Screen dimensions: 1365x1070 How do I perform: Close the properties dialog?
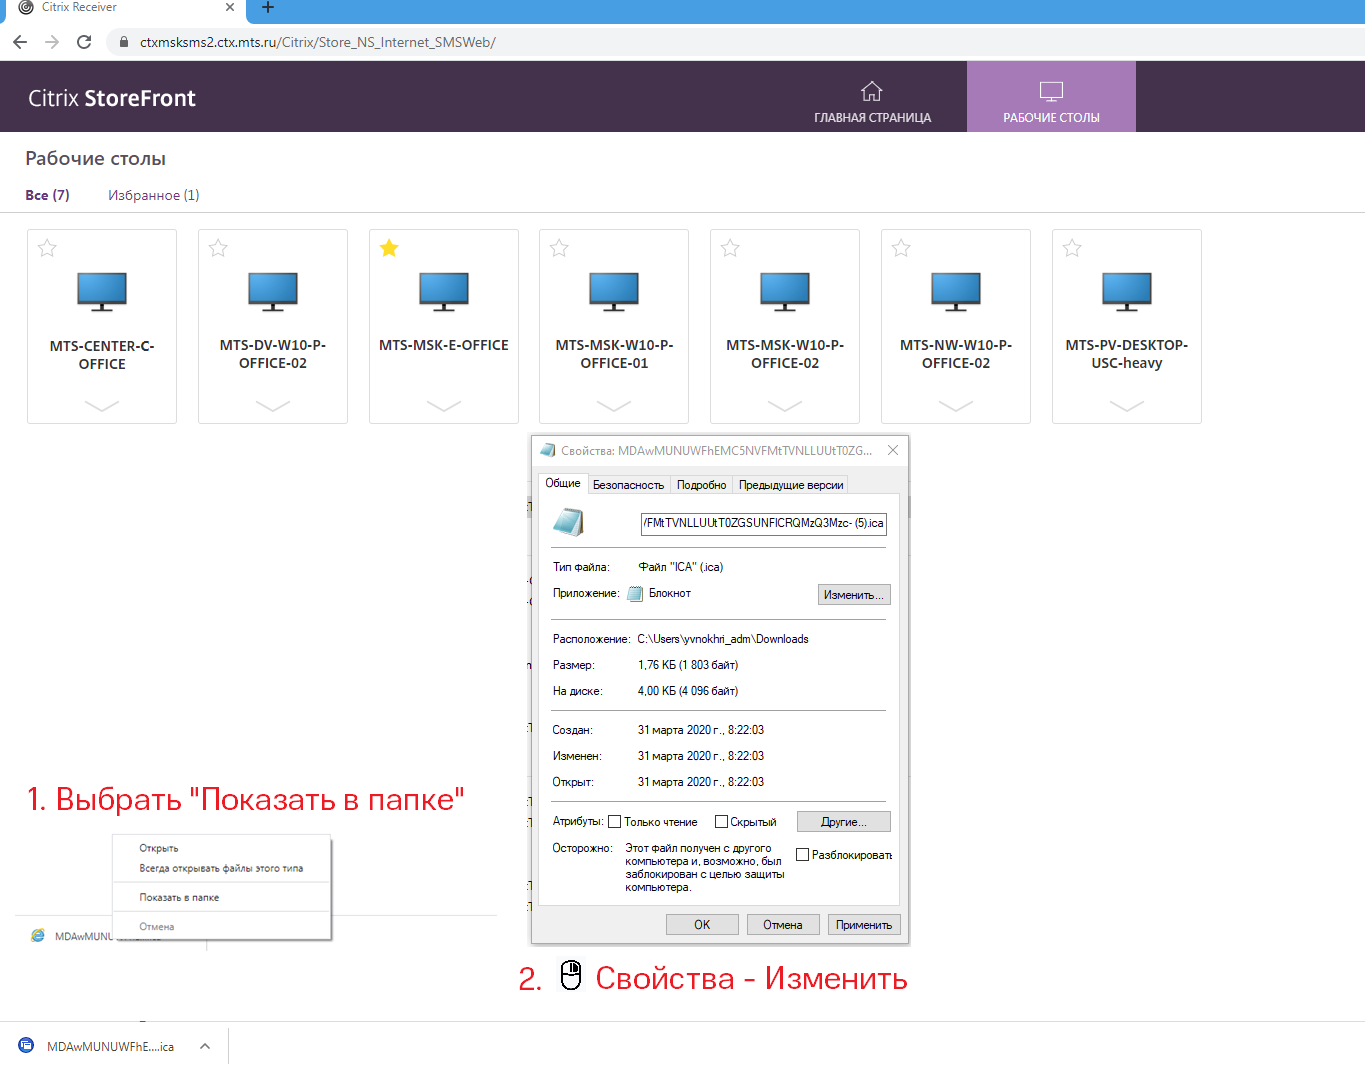click(893, 450)
